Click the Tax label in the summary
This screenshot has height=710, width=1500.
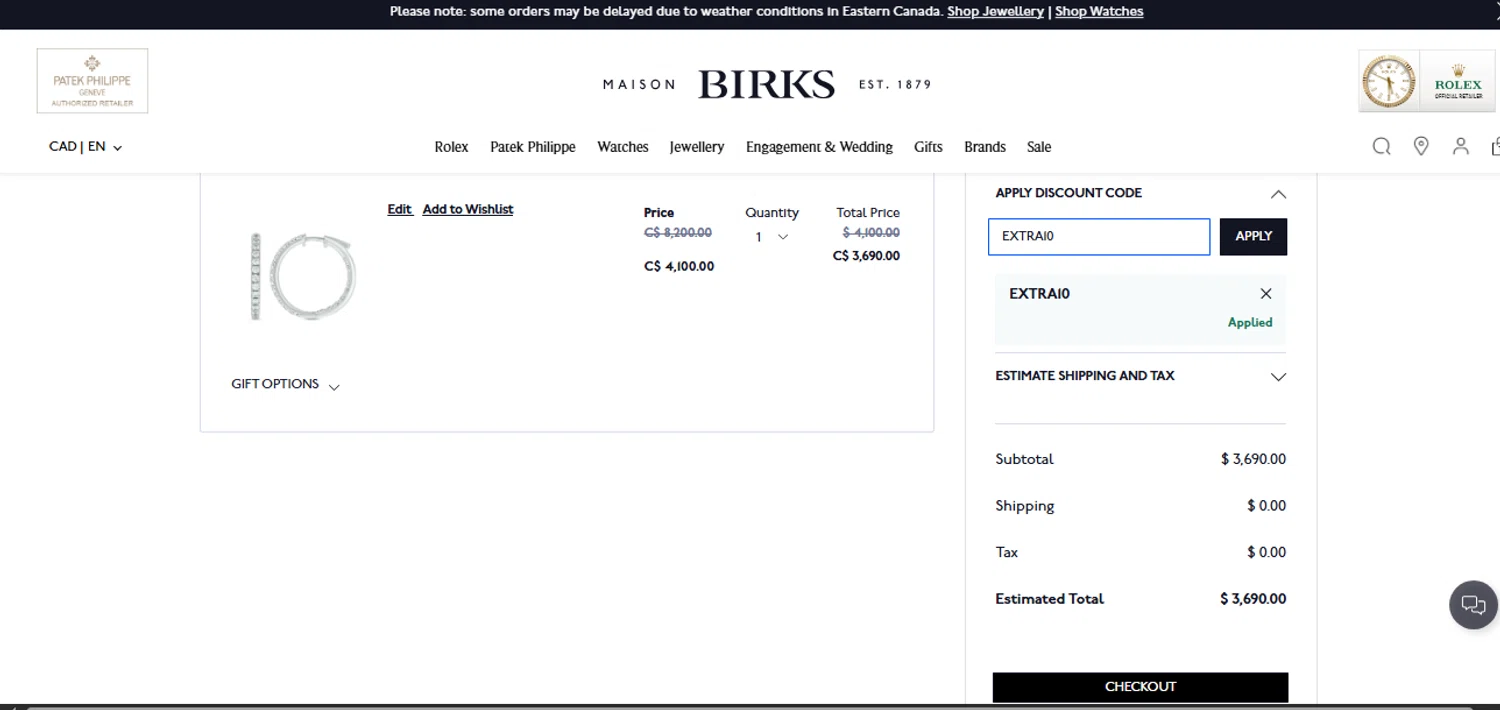1007,552
